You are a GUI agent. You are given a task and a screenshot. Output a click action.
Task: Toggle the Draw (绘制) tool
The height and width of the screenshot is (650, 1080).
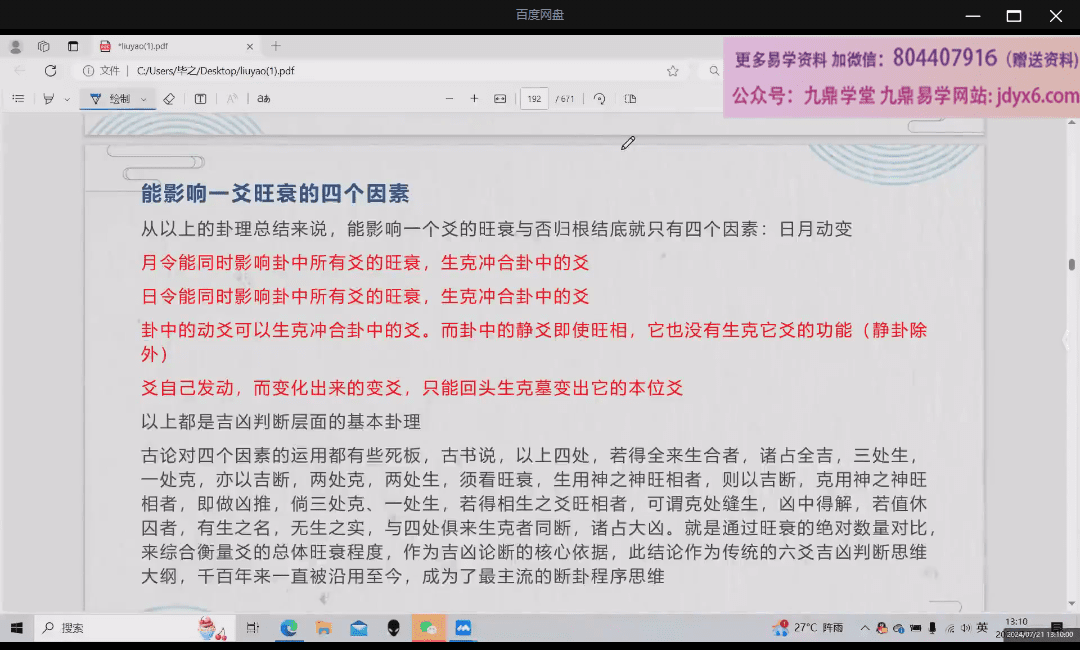110,99
